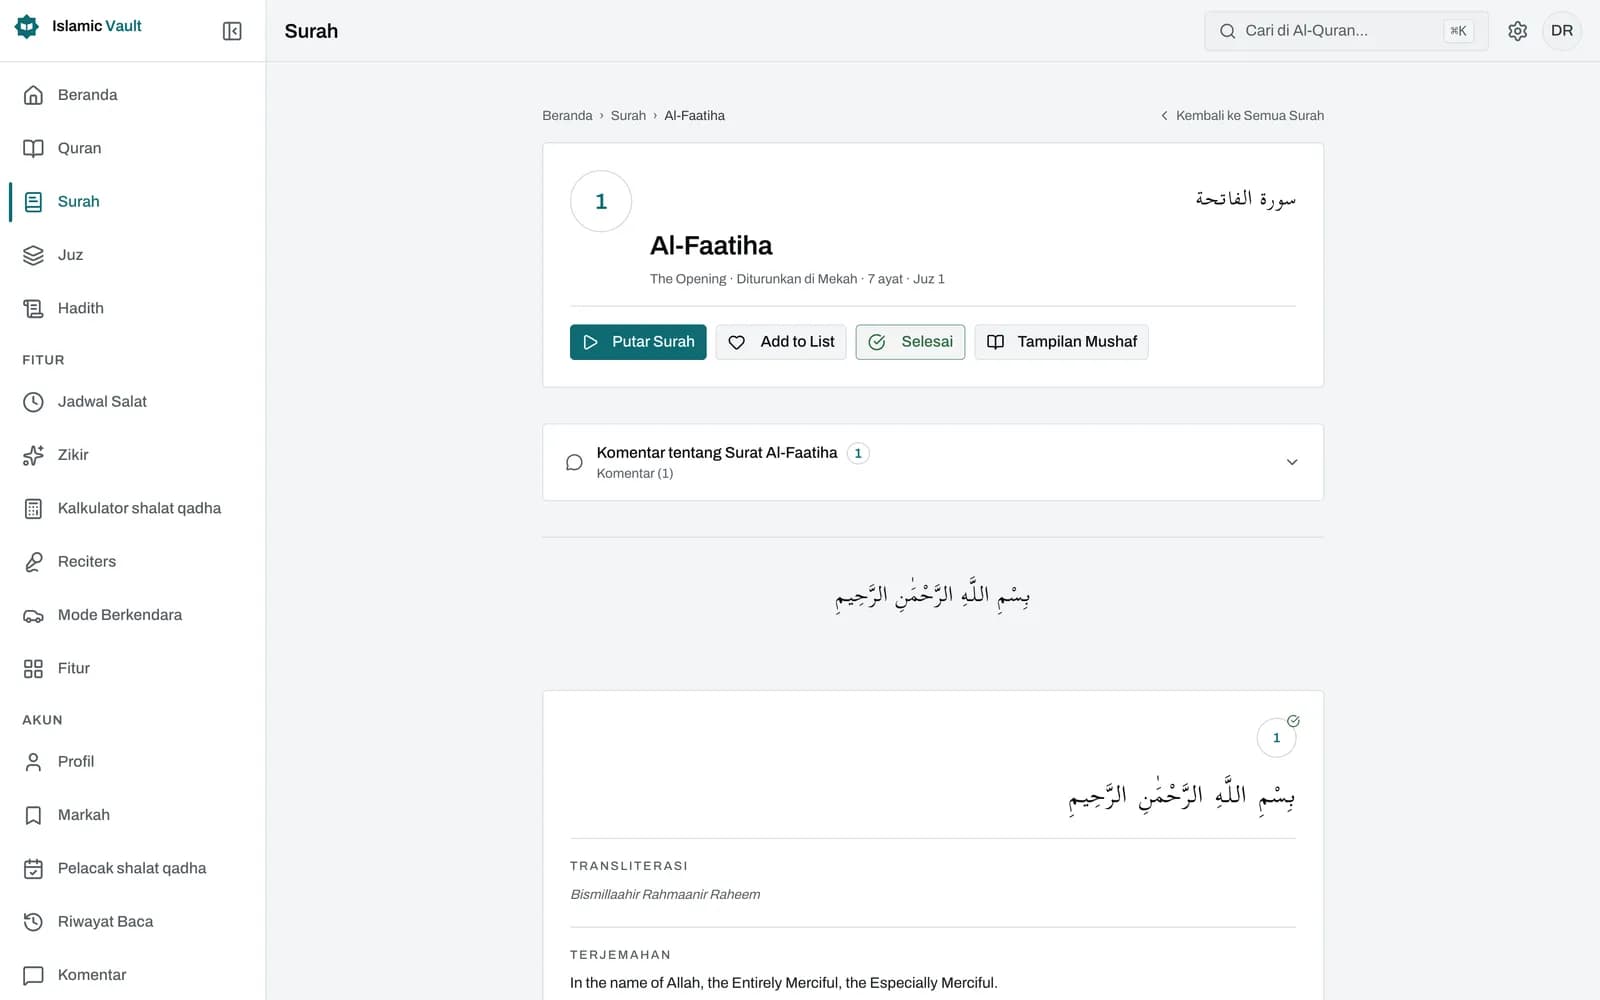The height and width of the screenshot is (1000, 1600).
Task: Toggle the Selesai completed button
Action: click(910, 342)
